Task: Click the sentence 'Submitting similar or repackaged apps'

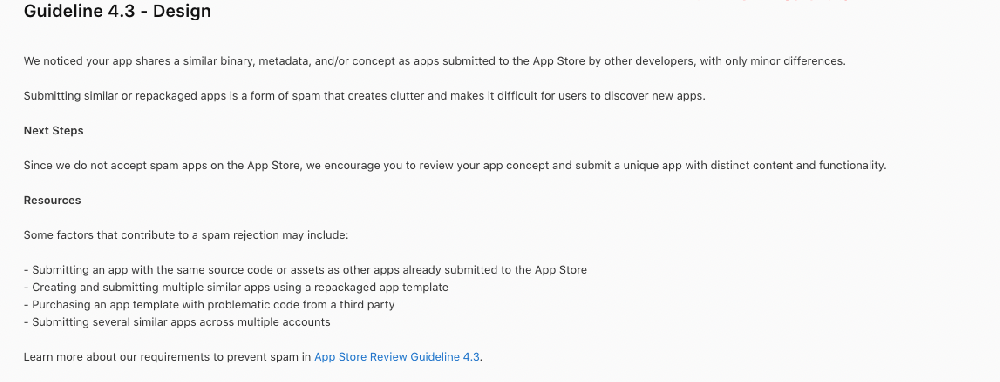Action: (364, 96)
